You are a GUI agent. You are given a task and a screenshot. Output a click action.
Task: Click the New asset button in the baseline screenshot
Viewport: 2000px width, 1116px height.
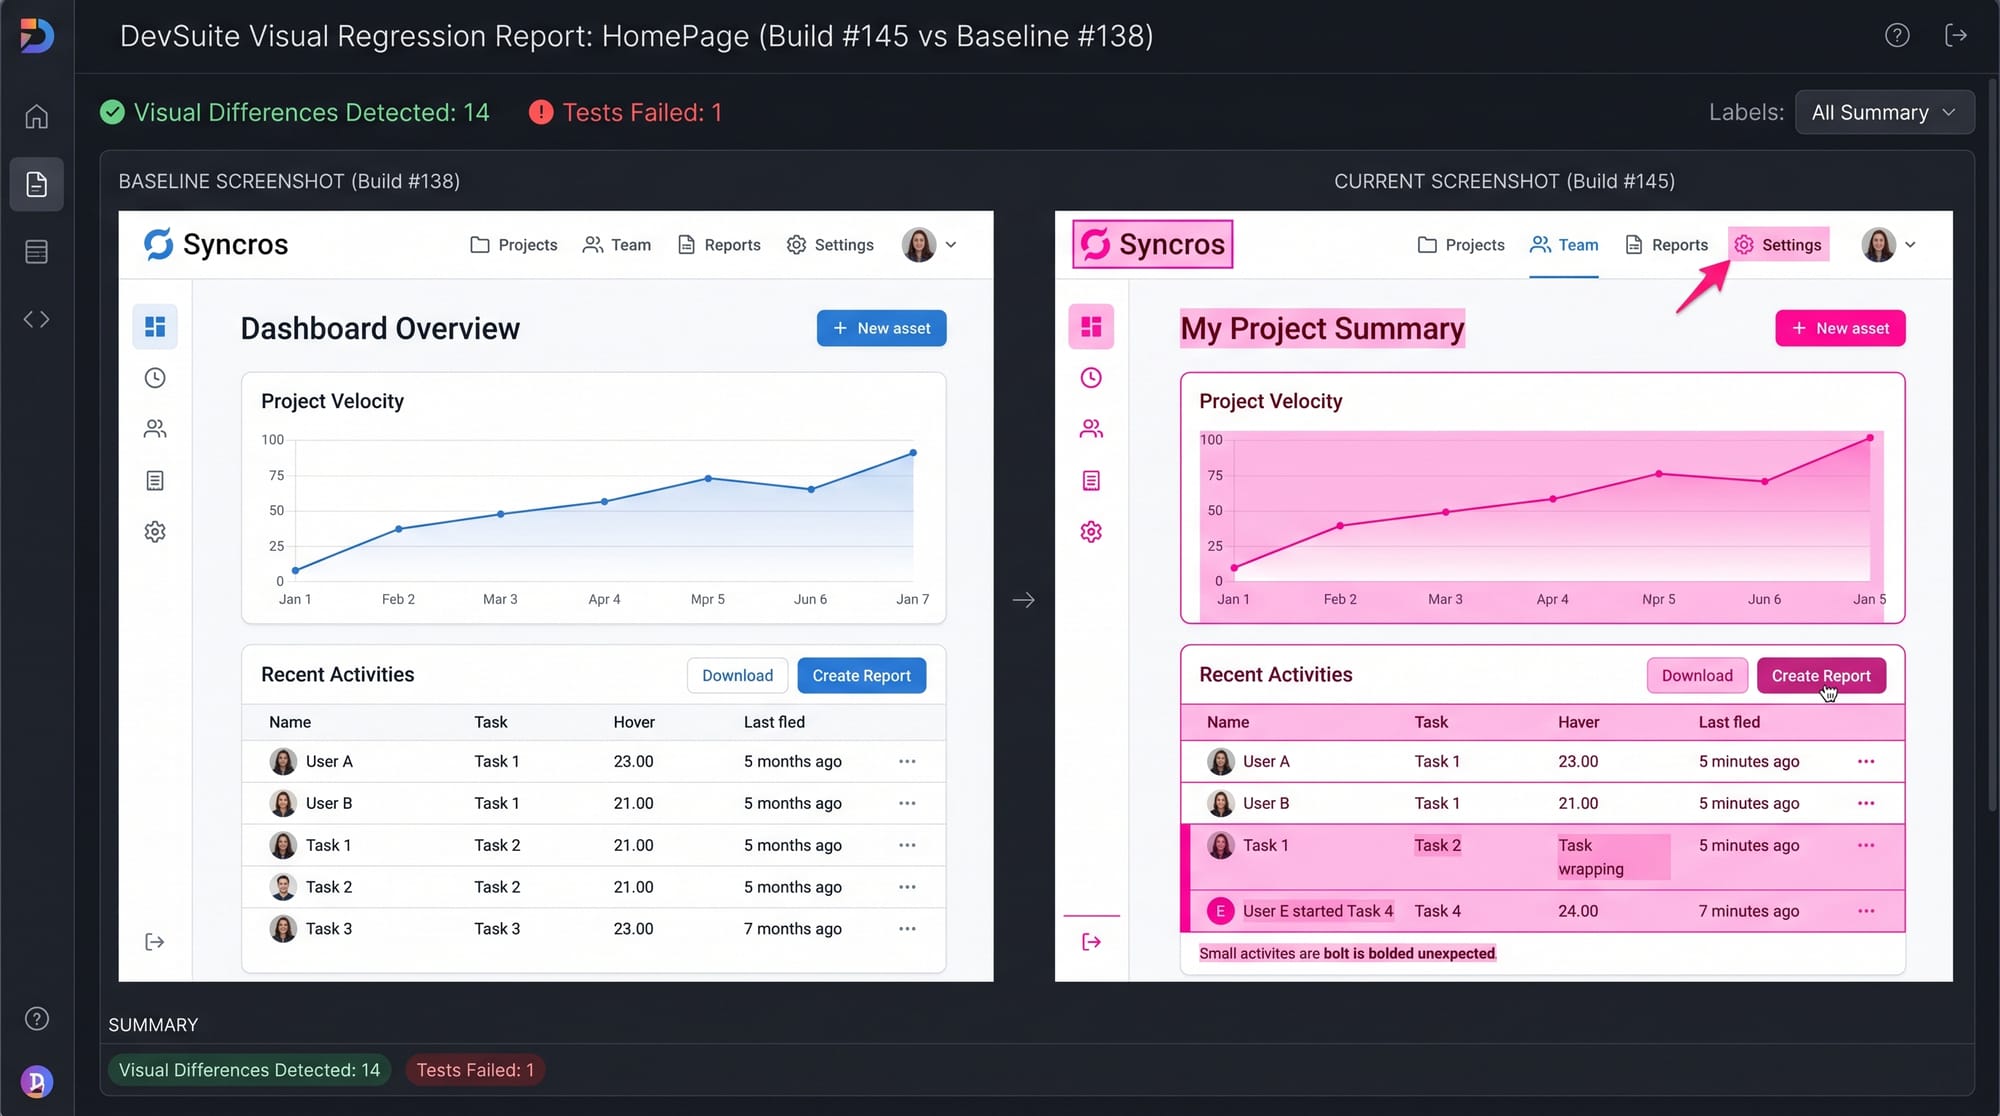click(881, 328)
